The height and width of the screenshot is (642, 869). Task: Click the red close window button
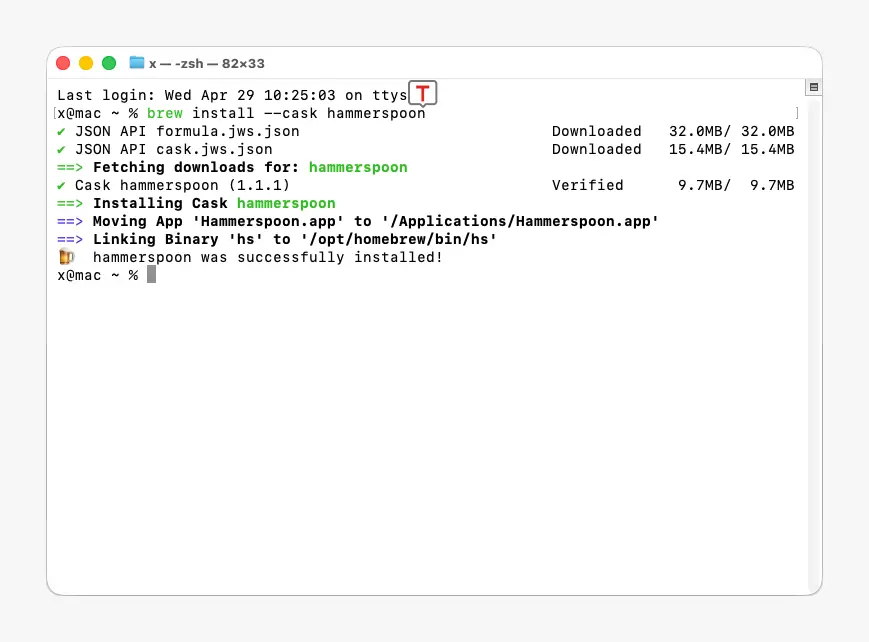click(x=63, y=63)
